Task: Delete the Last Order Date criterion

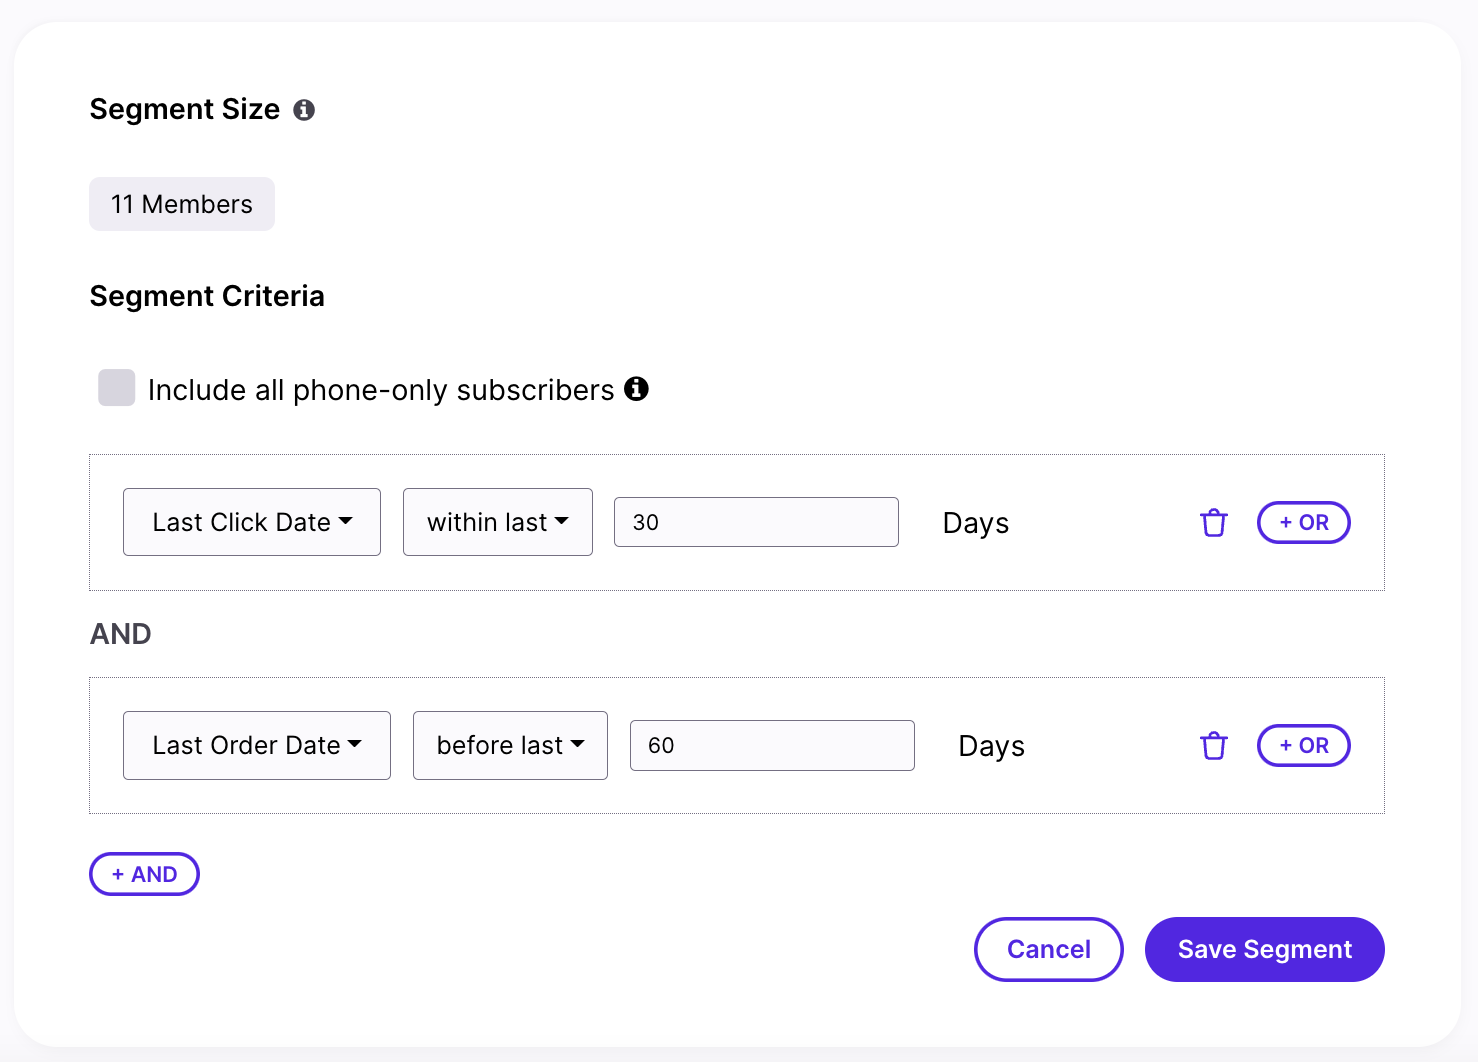Action: pyautogui.click(x=1213, y=746)
